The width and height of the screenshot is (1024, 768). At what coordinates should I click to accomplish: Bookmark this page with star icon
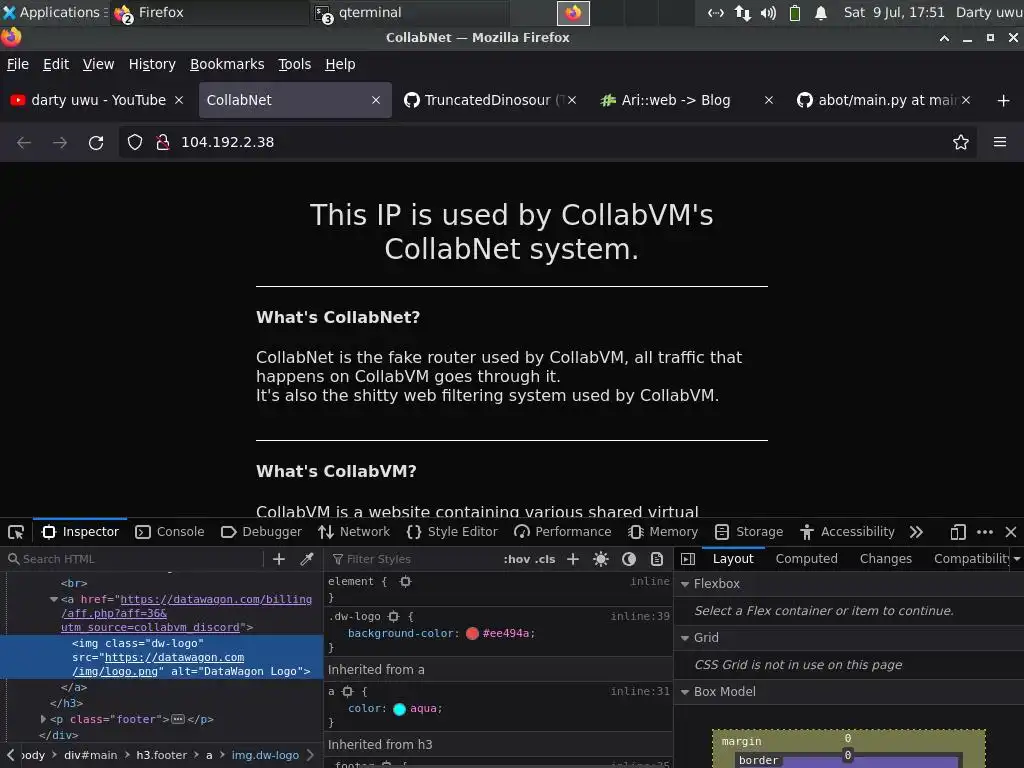pos(960,142)
